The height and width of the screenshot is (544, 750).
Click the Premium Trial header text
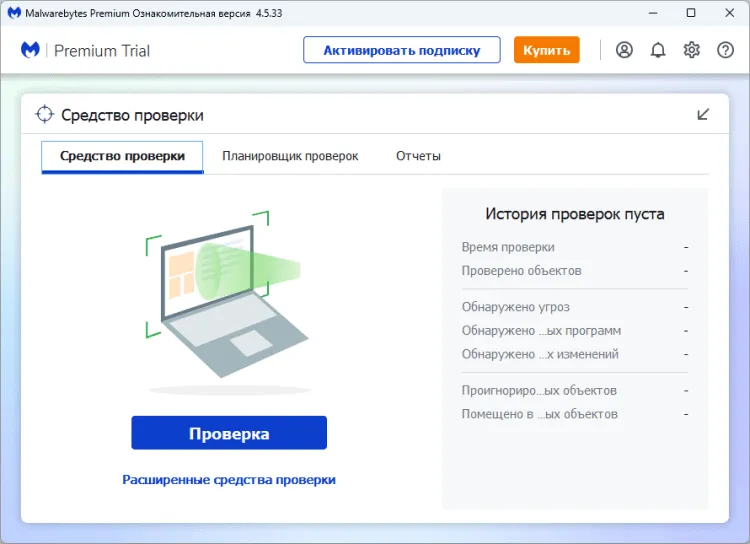tap(102, 51)
